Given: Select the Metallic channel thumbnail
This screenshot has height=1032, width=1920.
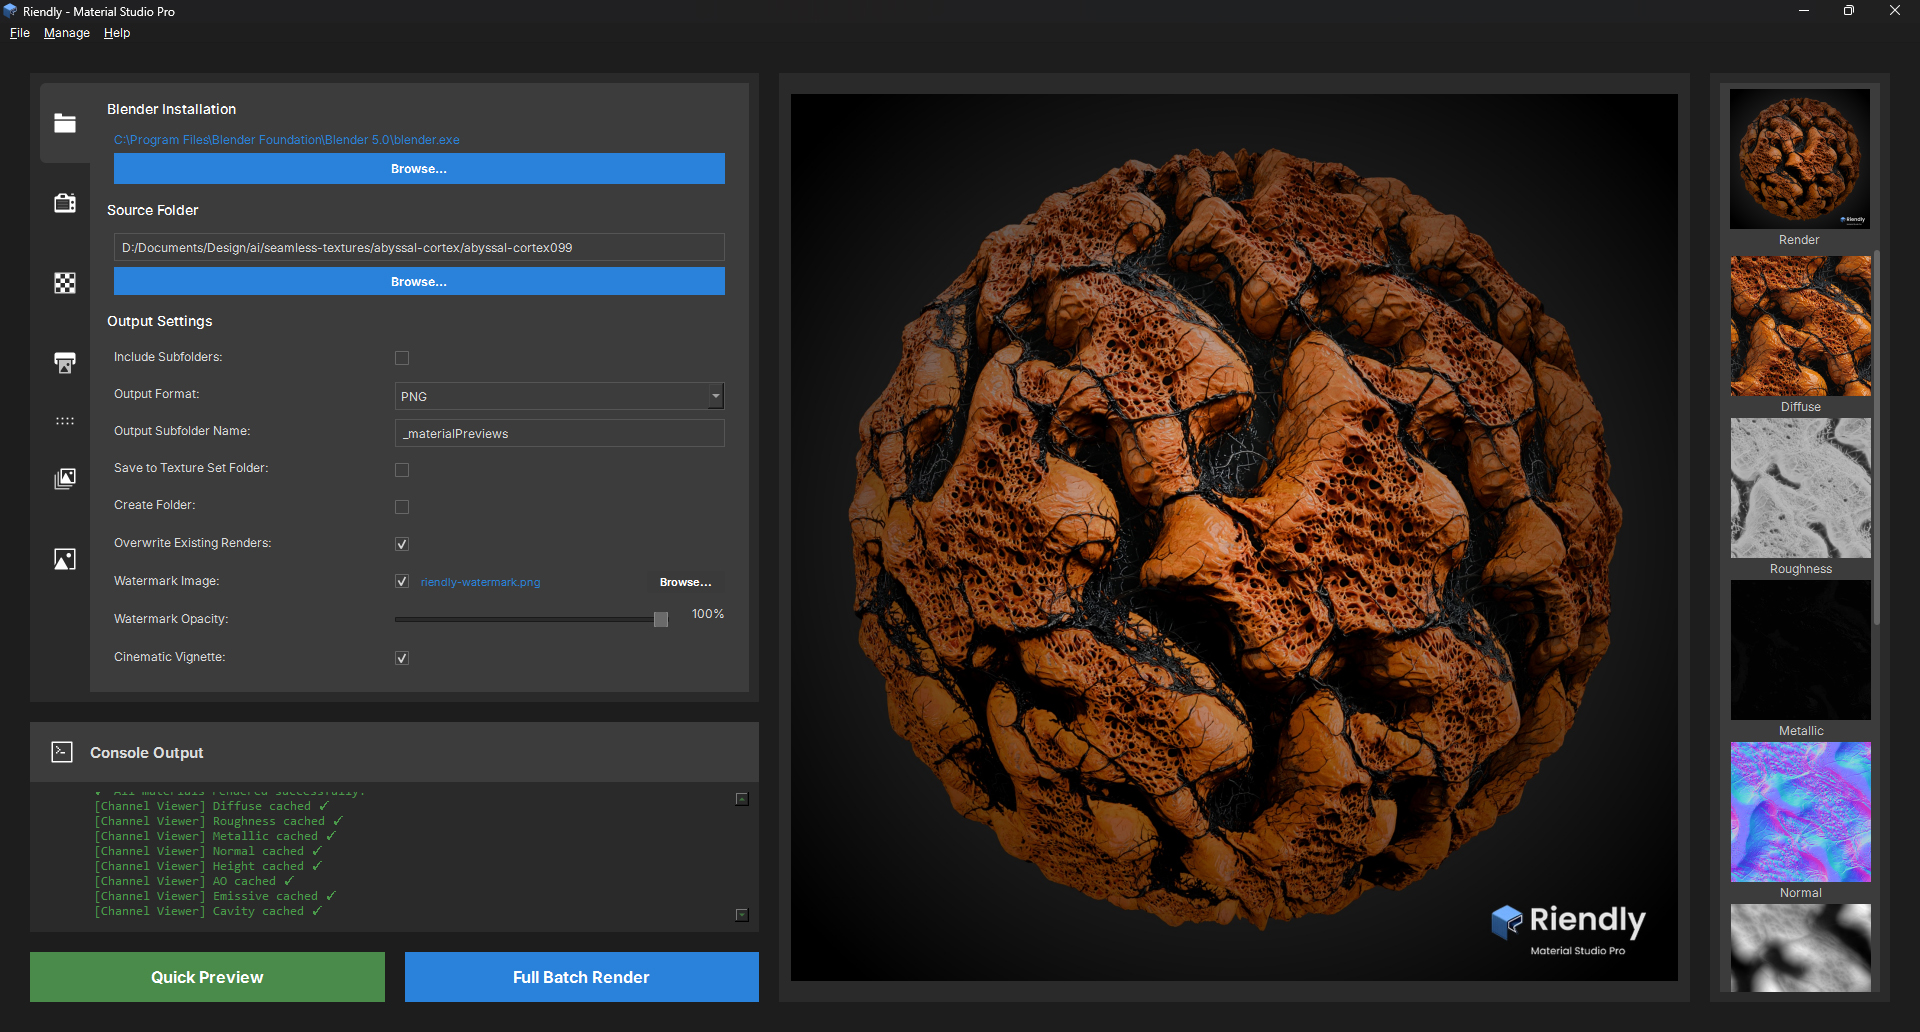Looking at the screenshot, I should tap(1801, 650).
